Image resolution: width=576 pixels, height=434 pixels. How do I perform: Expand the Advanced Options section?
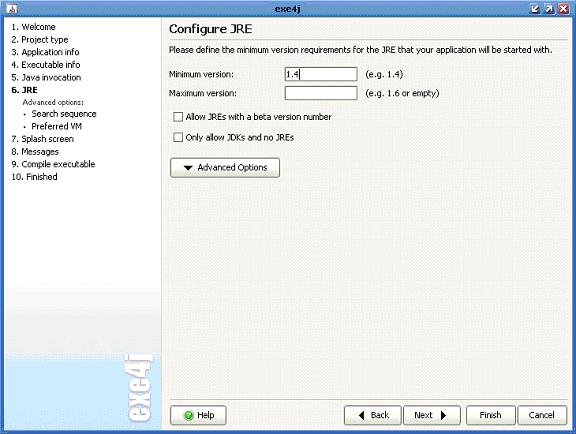(x=225, y=168)
